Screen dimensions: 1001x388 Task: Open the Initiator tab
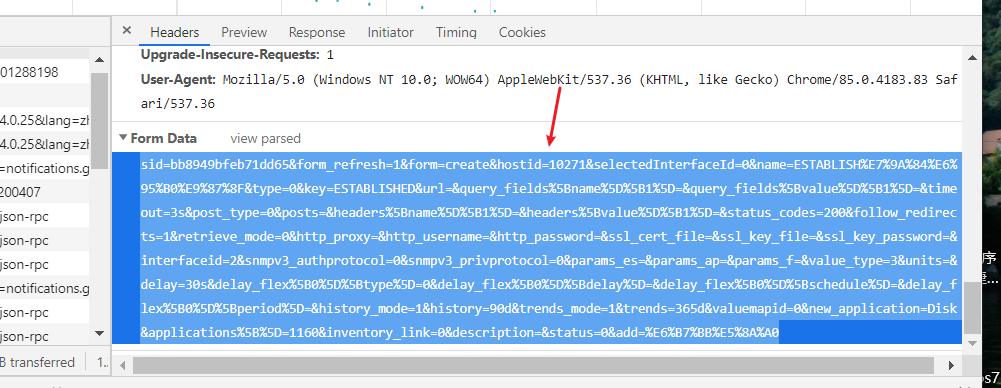(x=390, y=32)
